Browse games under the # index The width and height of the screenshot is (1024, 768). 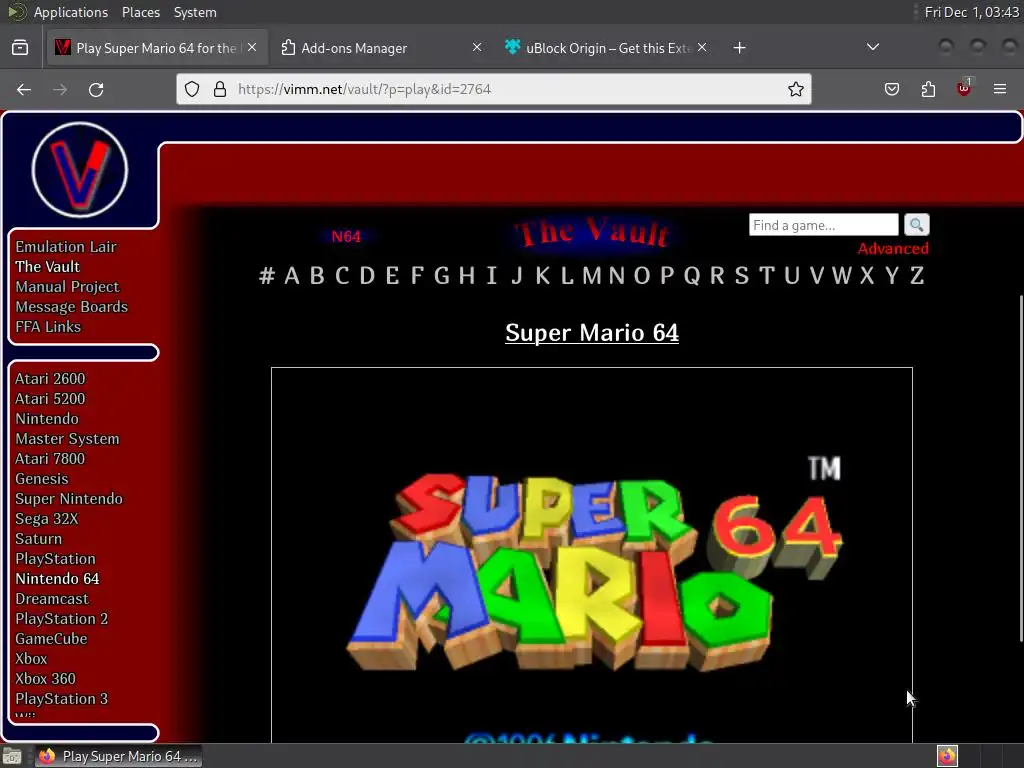[266, 276]
